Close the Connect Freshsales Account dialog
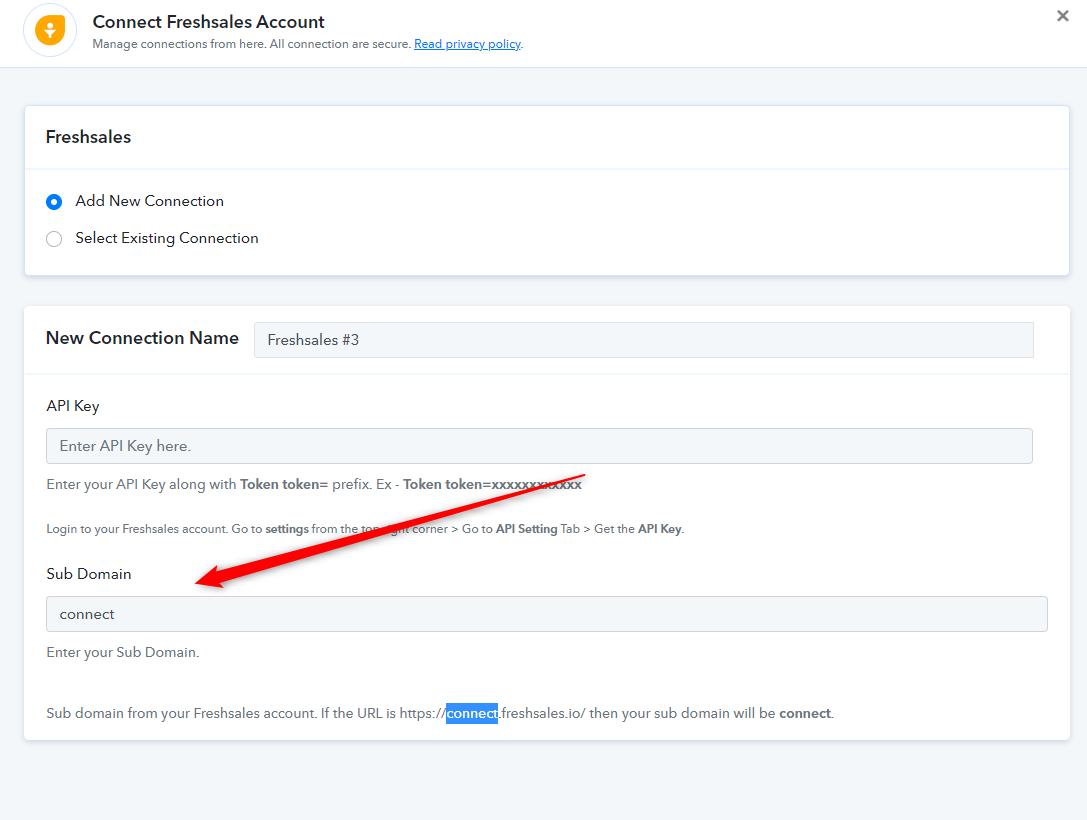1087x820 pixels. coord(1062,16)
